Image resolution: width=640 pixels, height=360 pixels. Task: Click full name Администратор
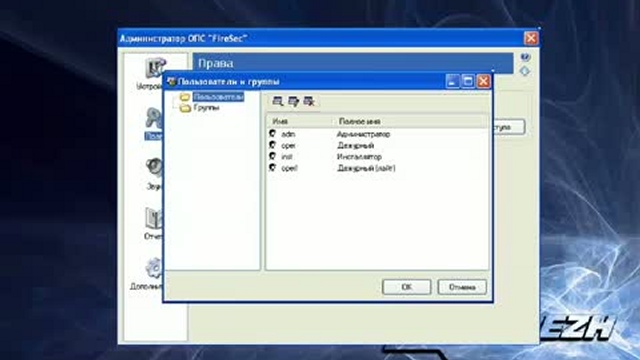[x=363, y=134]
